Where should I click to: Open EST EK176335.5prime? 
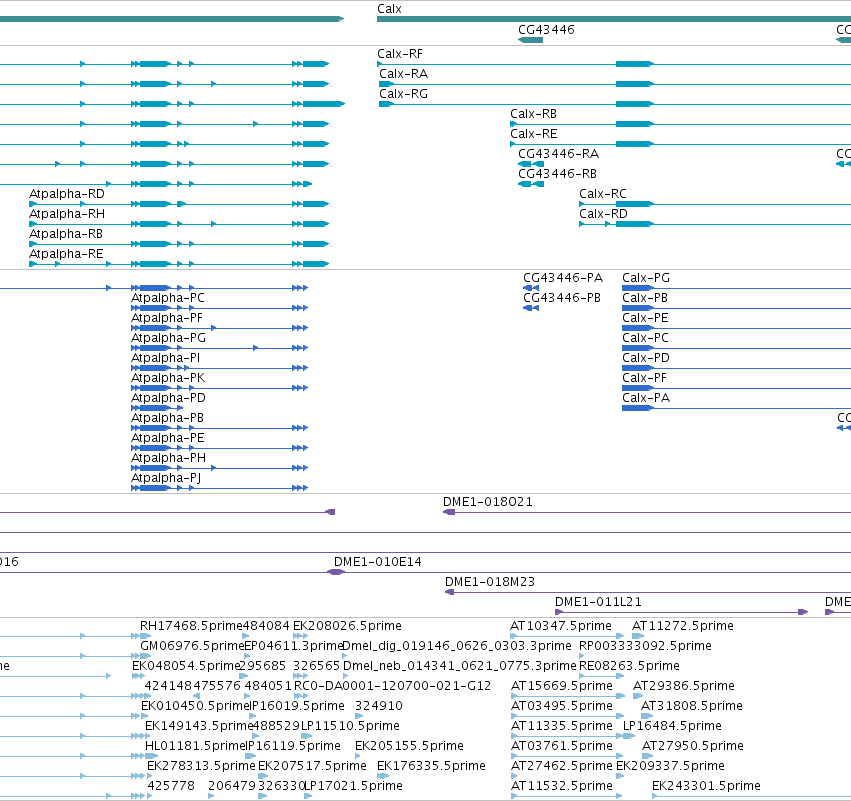431,766
